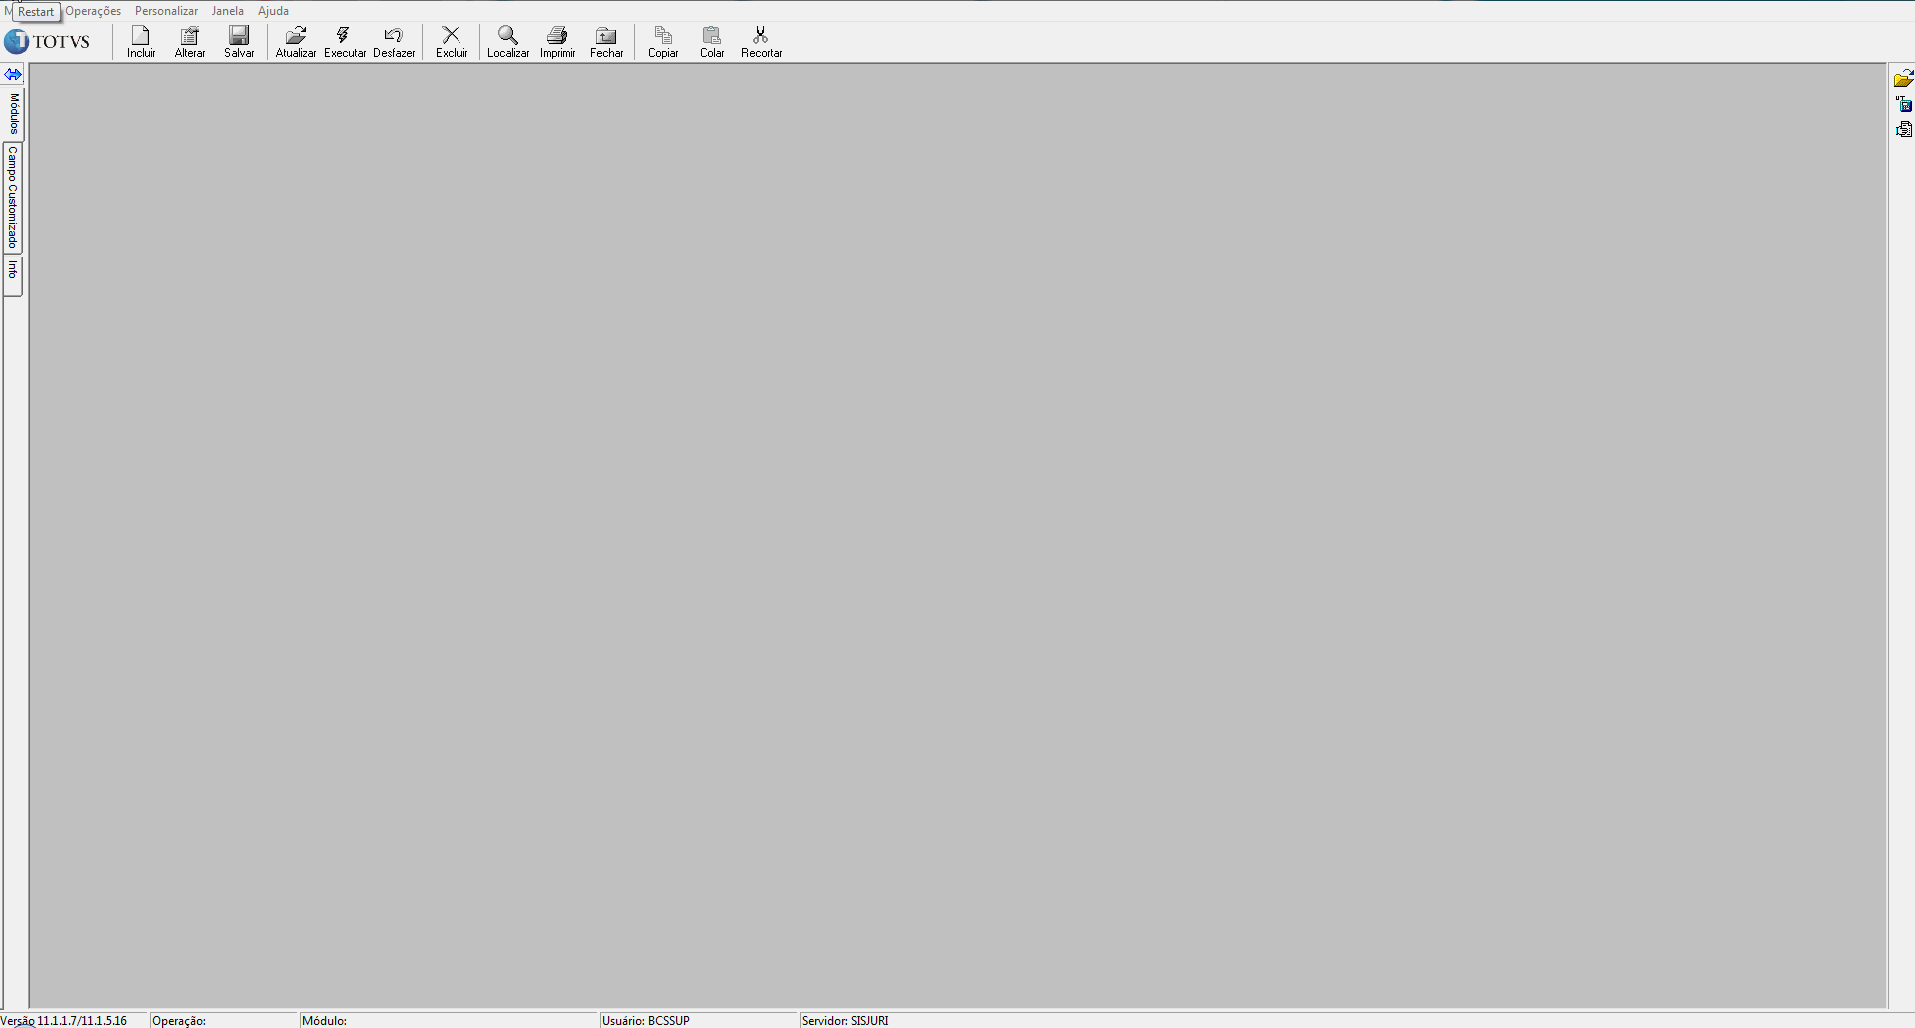This screenshot has height=1028, width=1915.
Task: Click the Salvar save icon
Action: pyautogui.click(x=239, y=42)
